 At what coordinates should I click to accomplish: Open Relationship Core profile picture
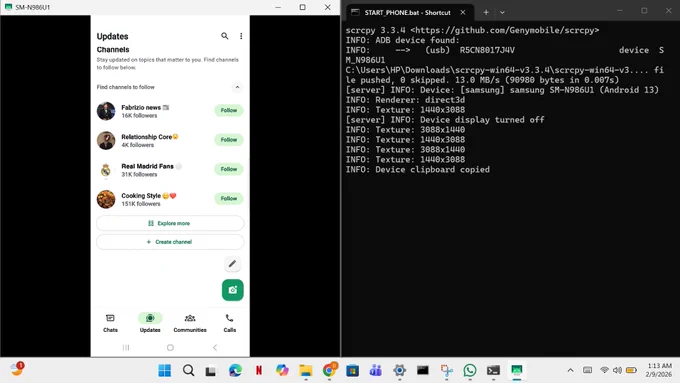point(106,141)
